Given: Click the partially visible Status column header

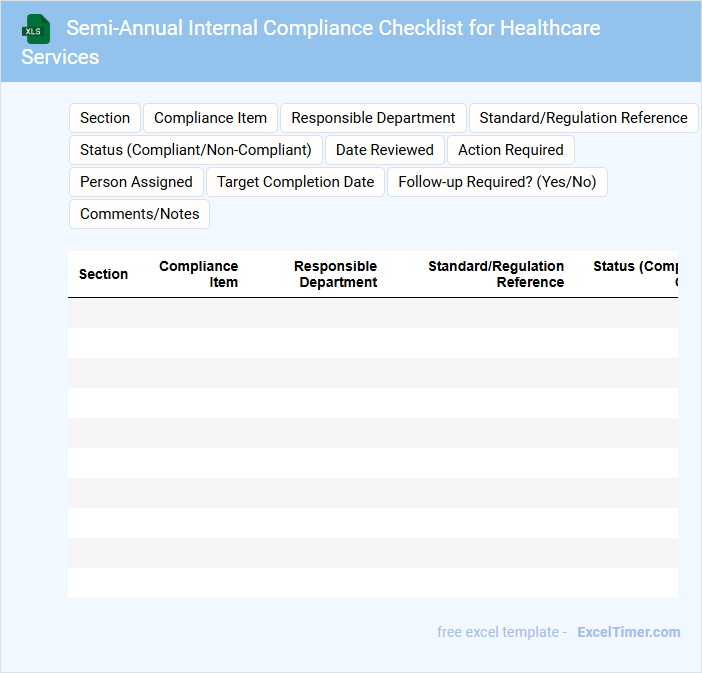Looking at the screenshot, I should point(635,274).
